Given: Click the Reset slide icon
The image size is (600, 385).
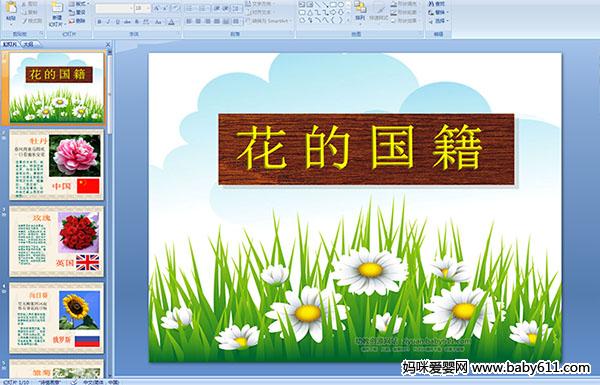Looking at the screenshot, I should click(x=71, y=12).
